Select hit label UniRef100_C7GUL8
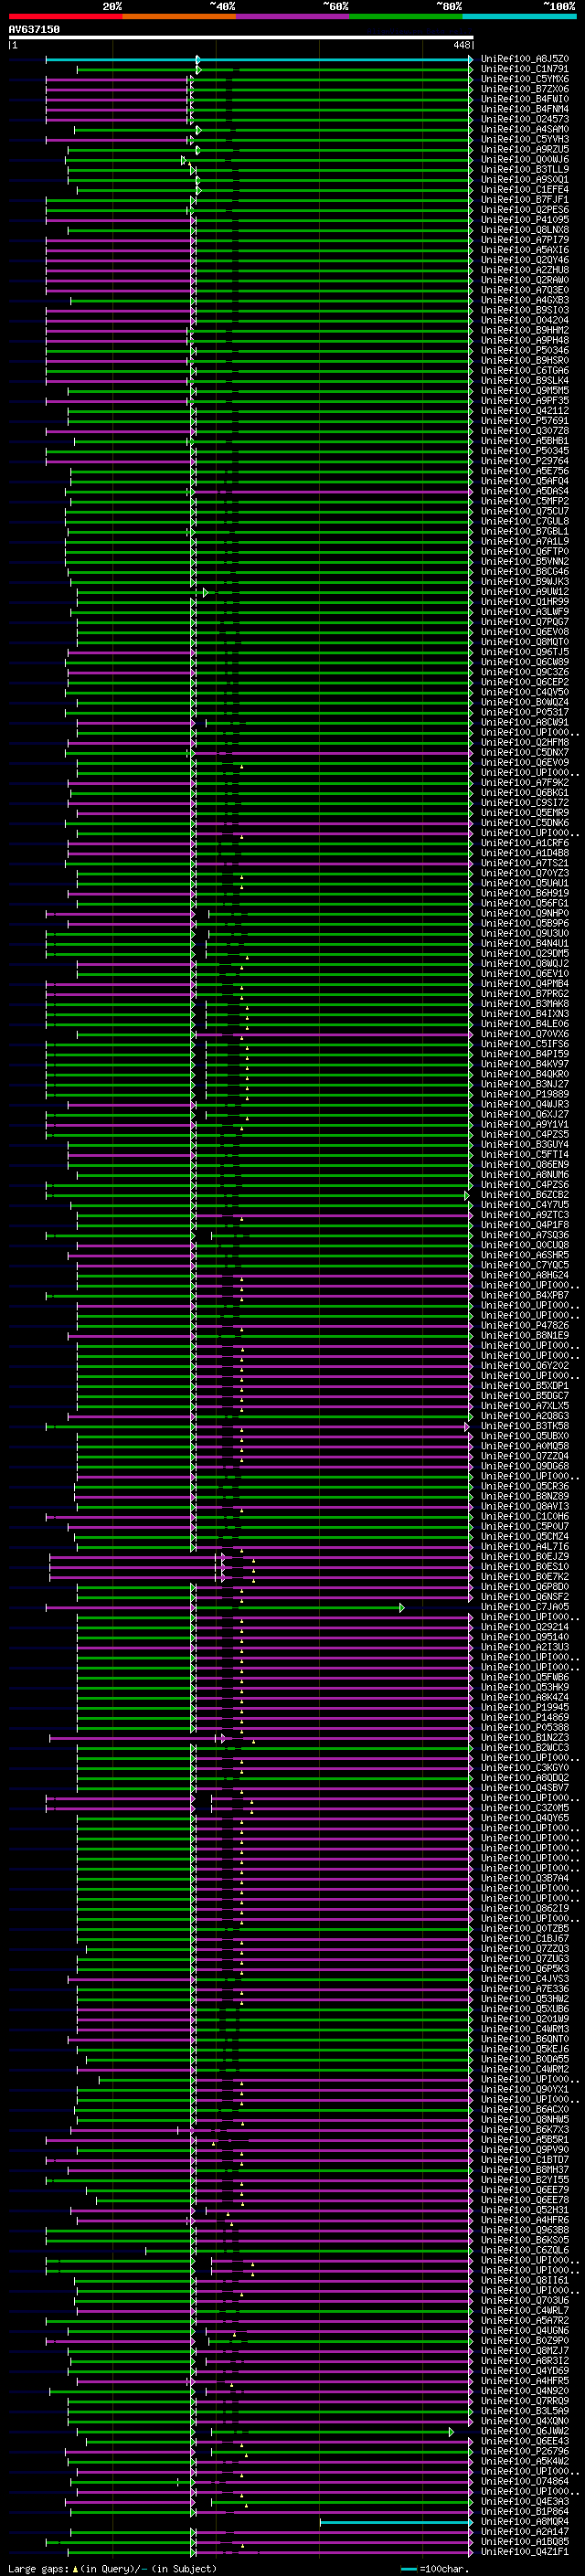585x2576 pixels. 525,521
